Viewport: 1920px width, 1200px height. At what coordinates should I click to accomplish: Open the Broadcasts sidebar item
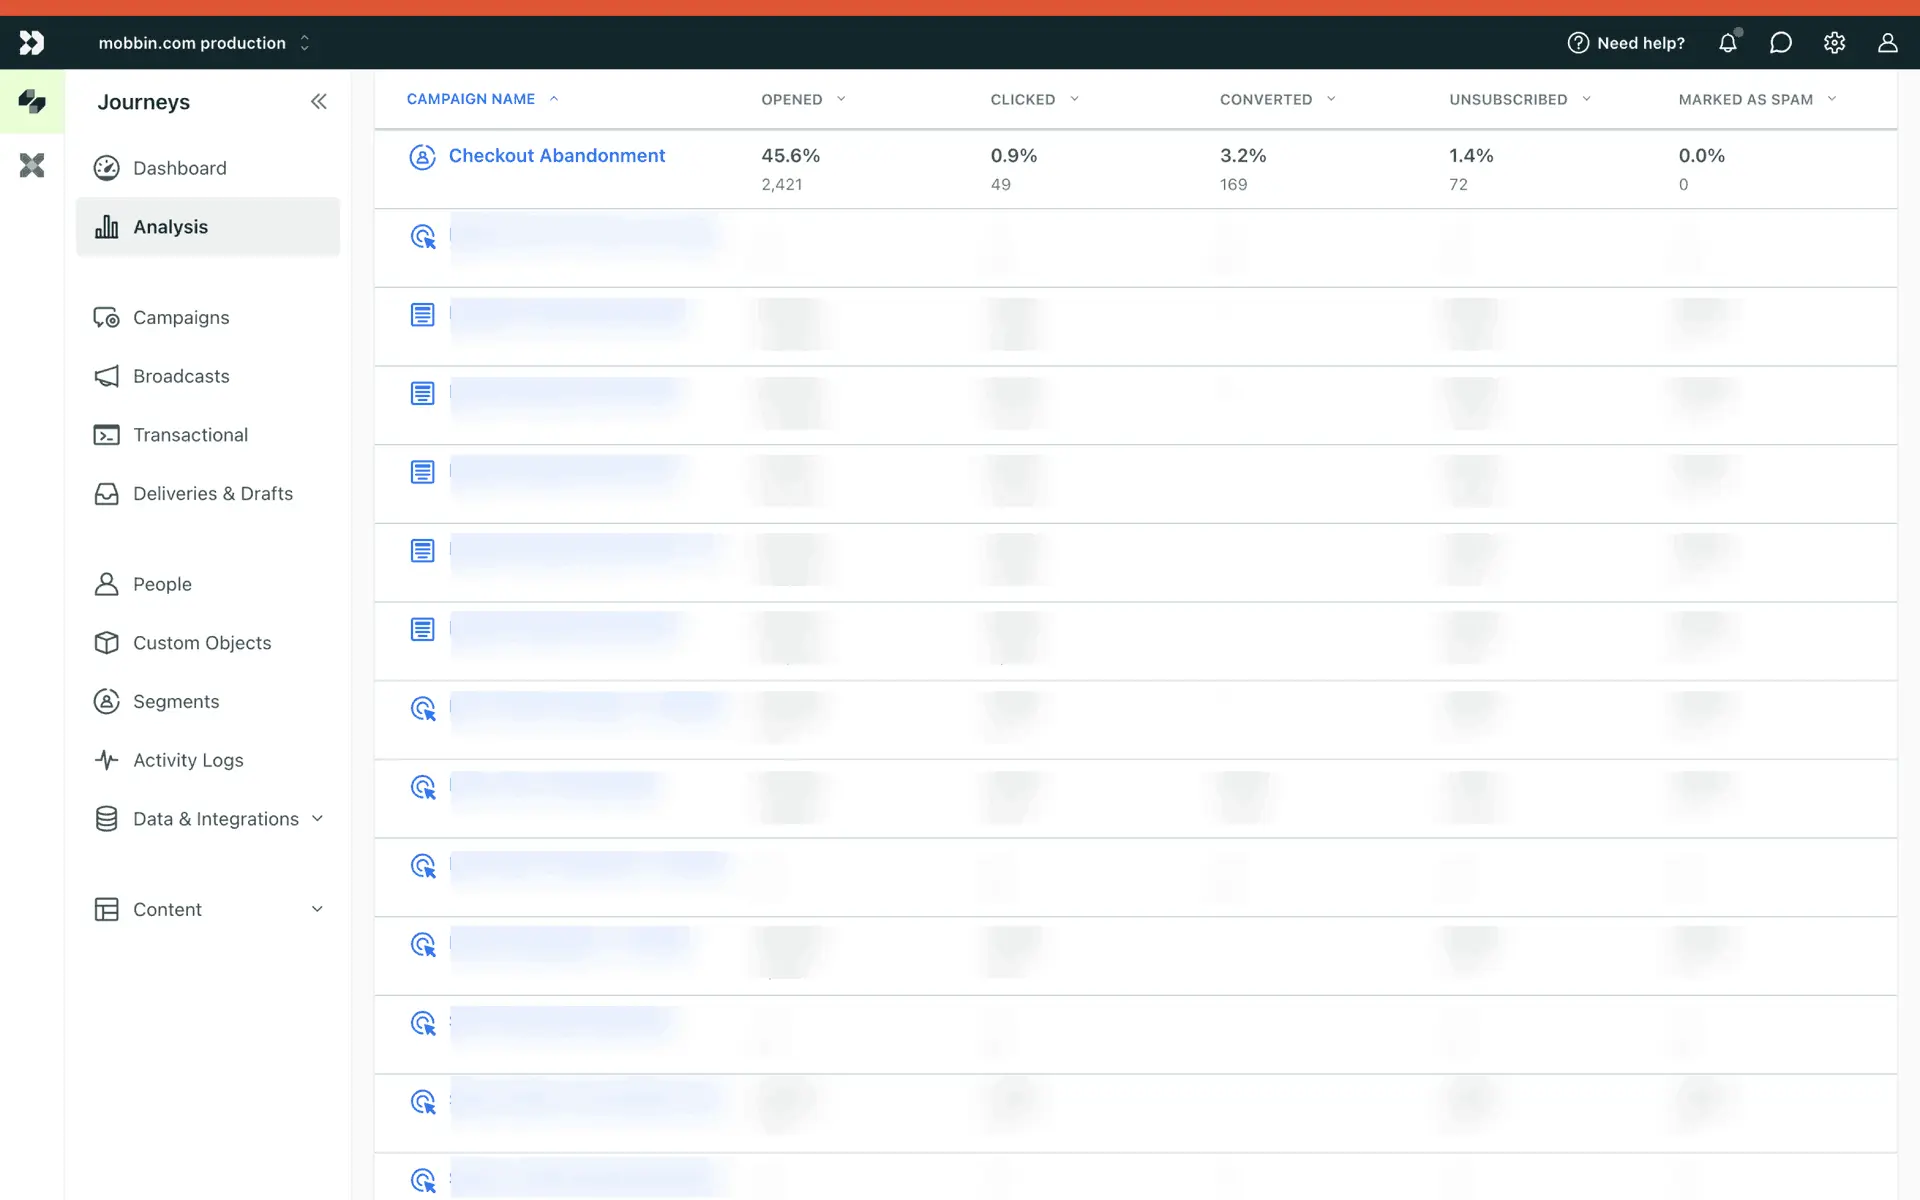coord(181,376)
